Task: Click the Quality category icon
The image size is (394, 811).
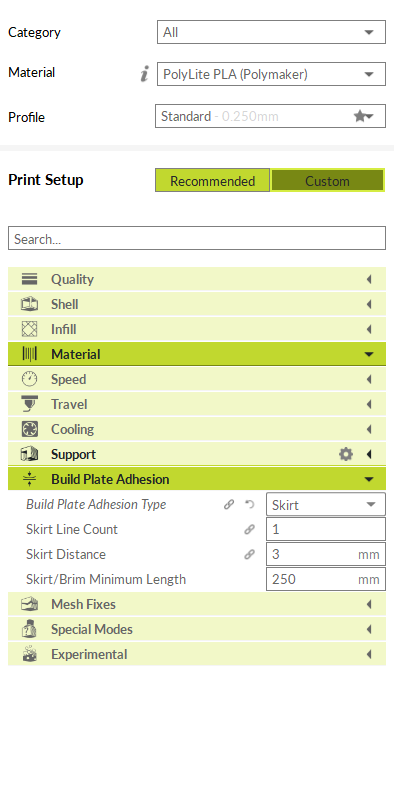Action: [29, 279]
